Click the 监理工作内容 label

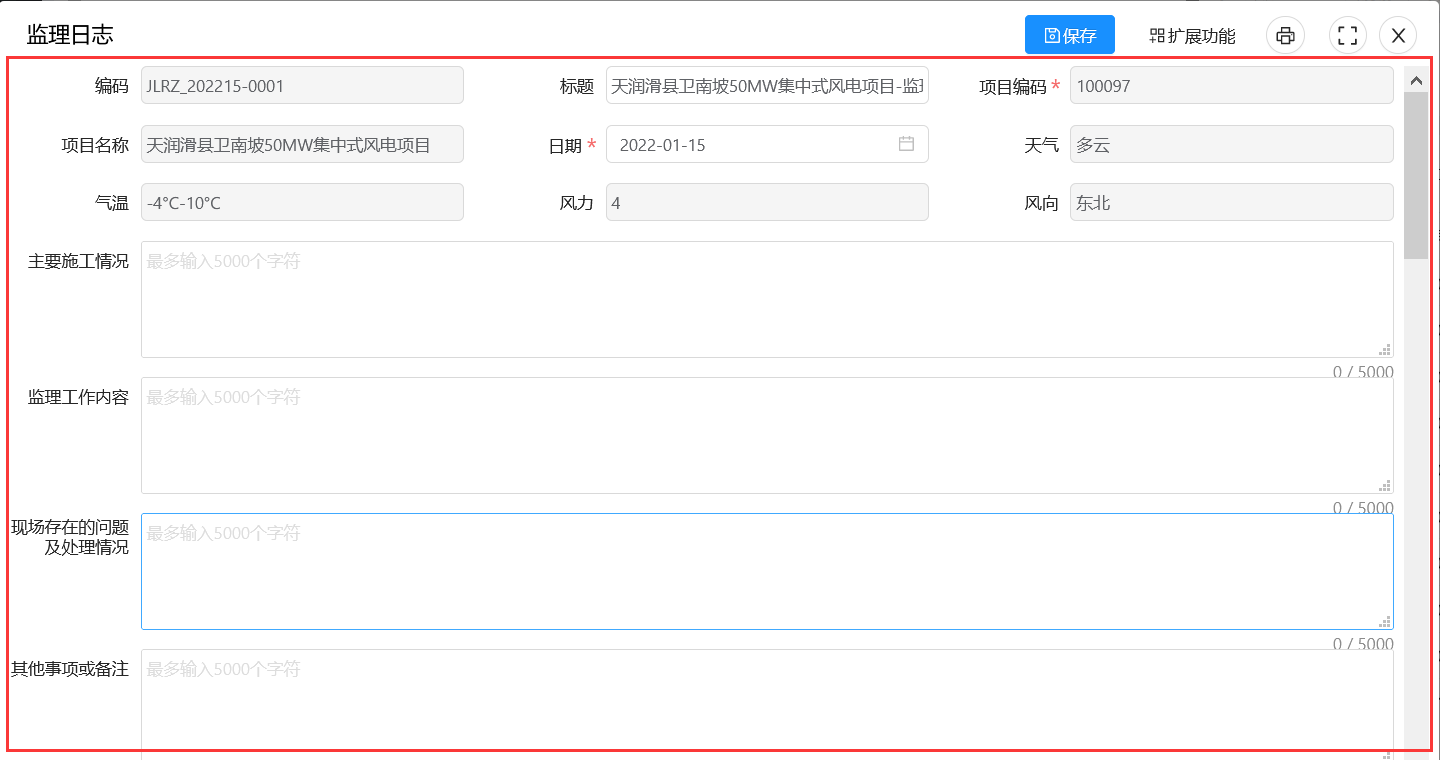(x=78, y=397)
